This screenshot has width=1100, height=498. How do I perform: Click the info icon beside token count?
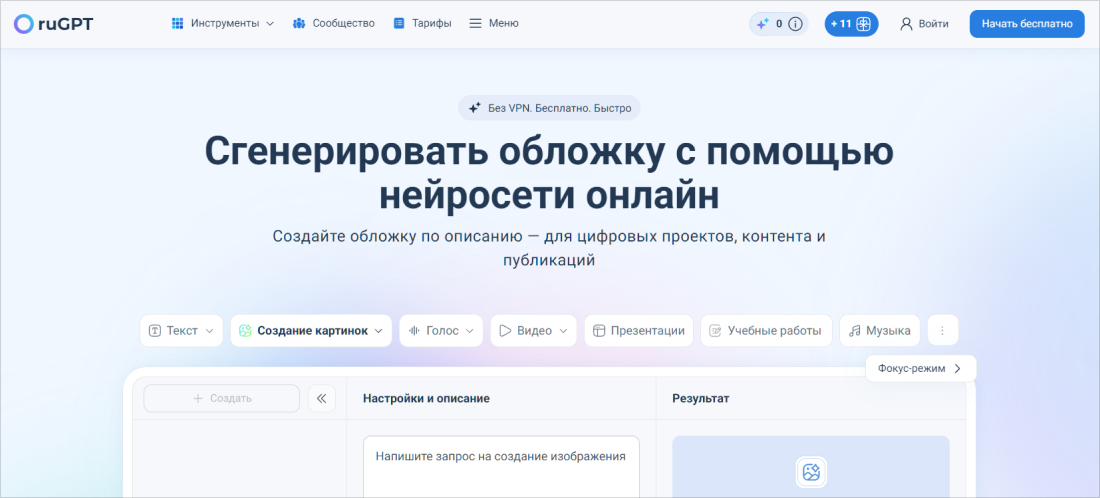(796, 24)
